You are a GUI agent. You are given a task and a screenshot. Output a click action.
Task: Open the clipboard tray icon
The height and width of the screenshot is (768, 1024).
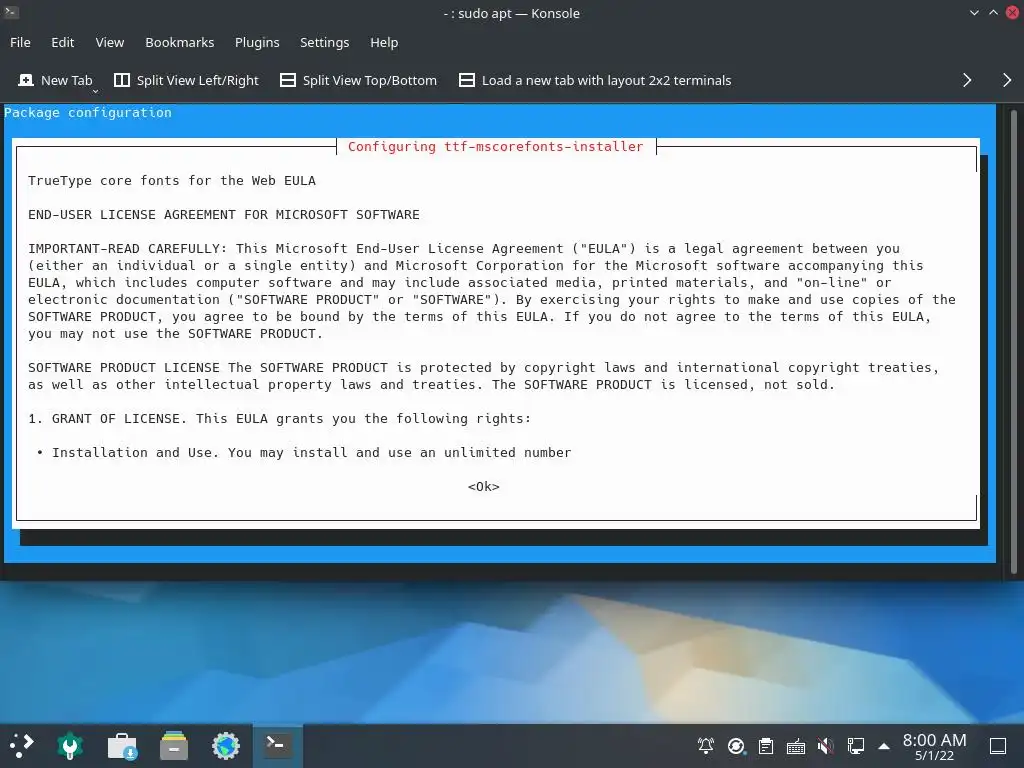pos(766,746)
